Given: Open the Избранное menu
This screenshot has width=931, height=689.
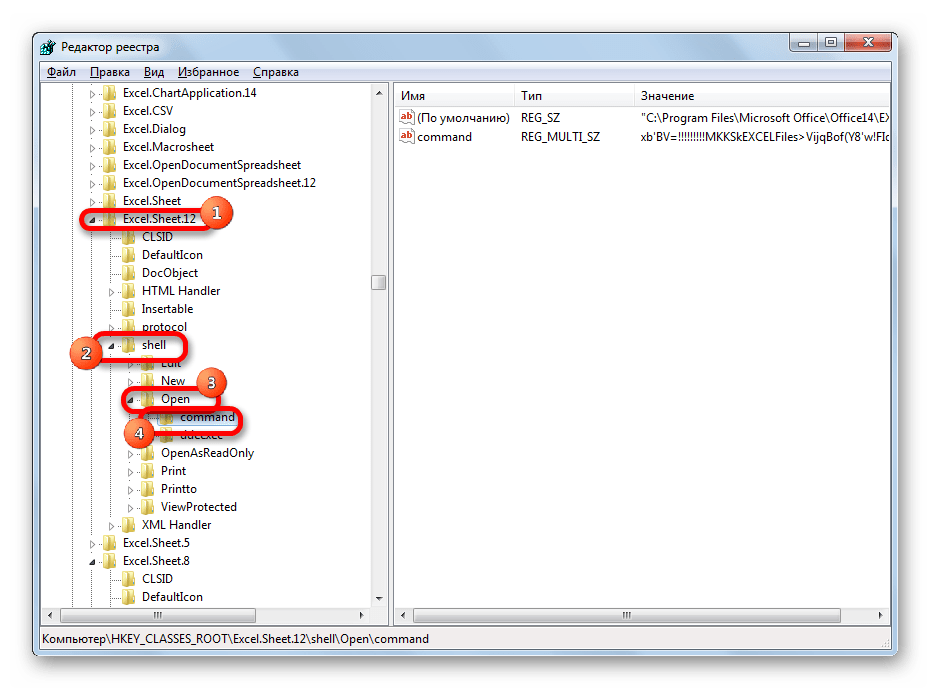Looking at the screenshot, I should click(x=208, y=72).
